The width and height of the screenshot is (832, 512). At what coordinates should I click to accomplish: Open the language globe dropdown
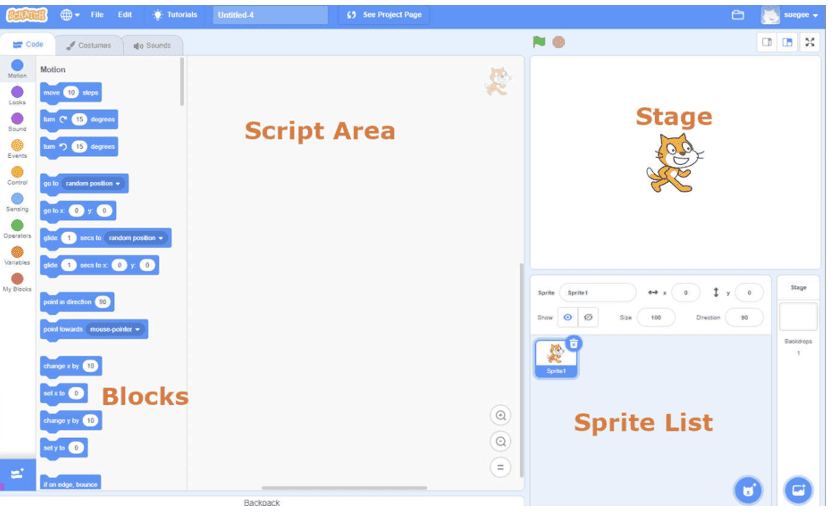tap(70, 15)
